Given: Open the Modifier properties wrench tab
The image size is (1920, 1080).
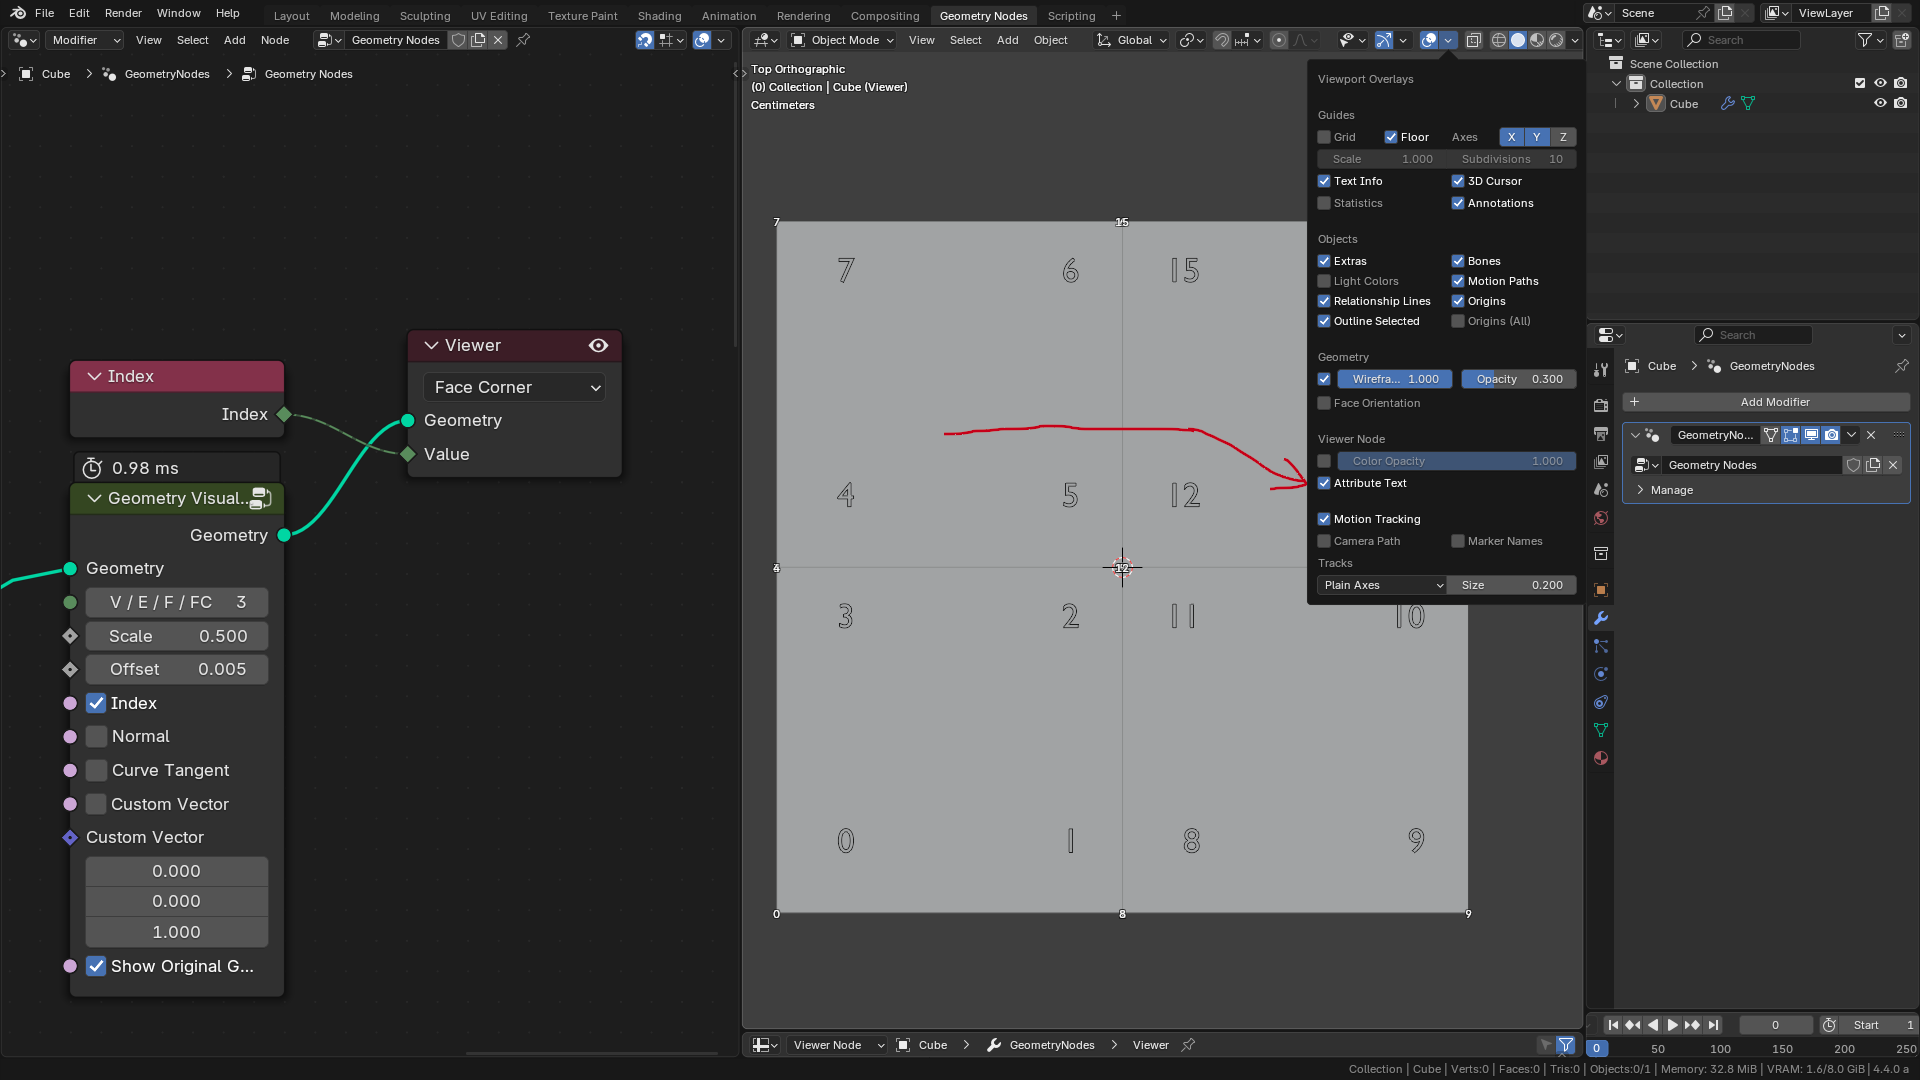Looking at the screenshot, I should tap(1601, 617).
